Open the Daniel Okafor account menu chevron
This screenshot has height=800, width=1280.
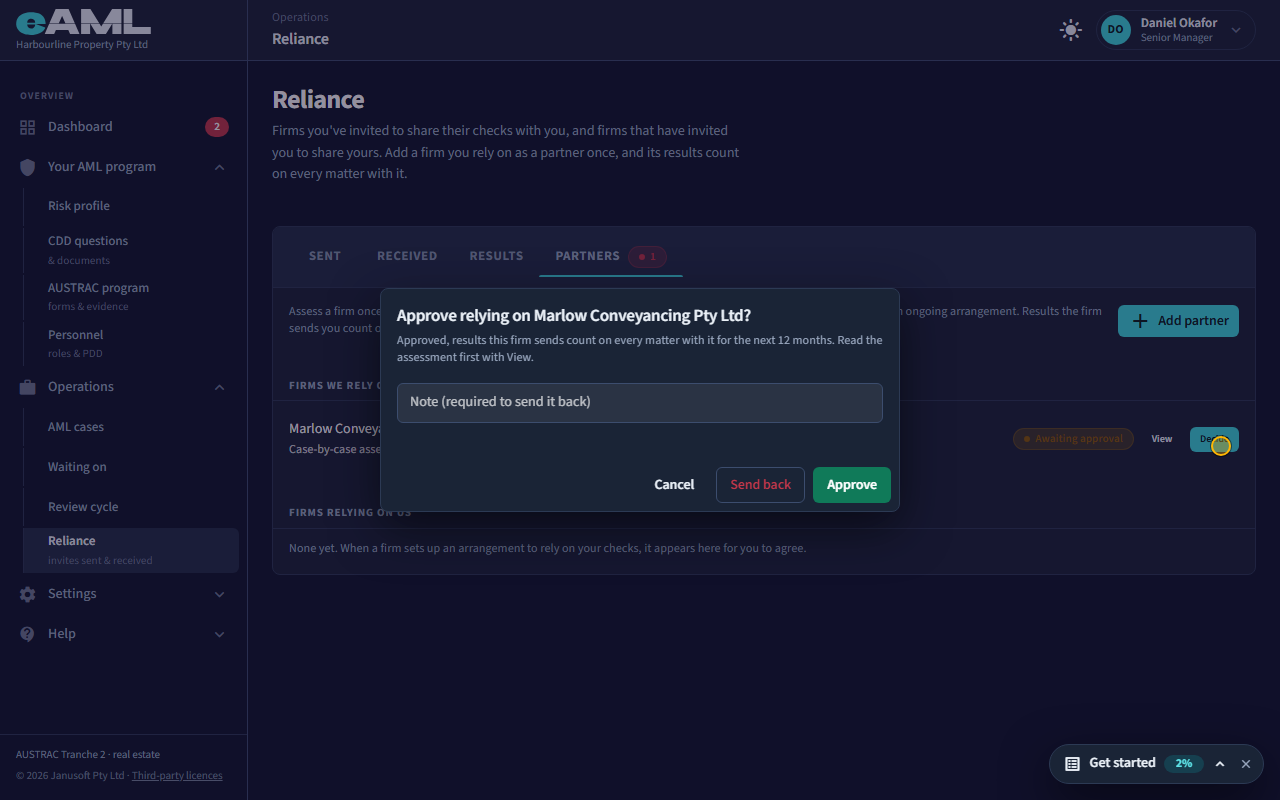[x=1236, y=30]
